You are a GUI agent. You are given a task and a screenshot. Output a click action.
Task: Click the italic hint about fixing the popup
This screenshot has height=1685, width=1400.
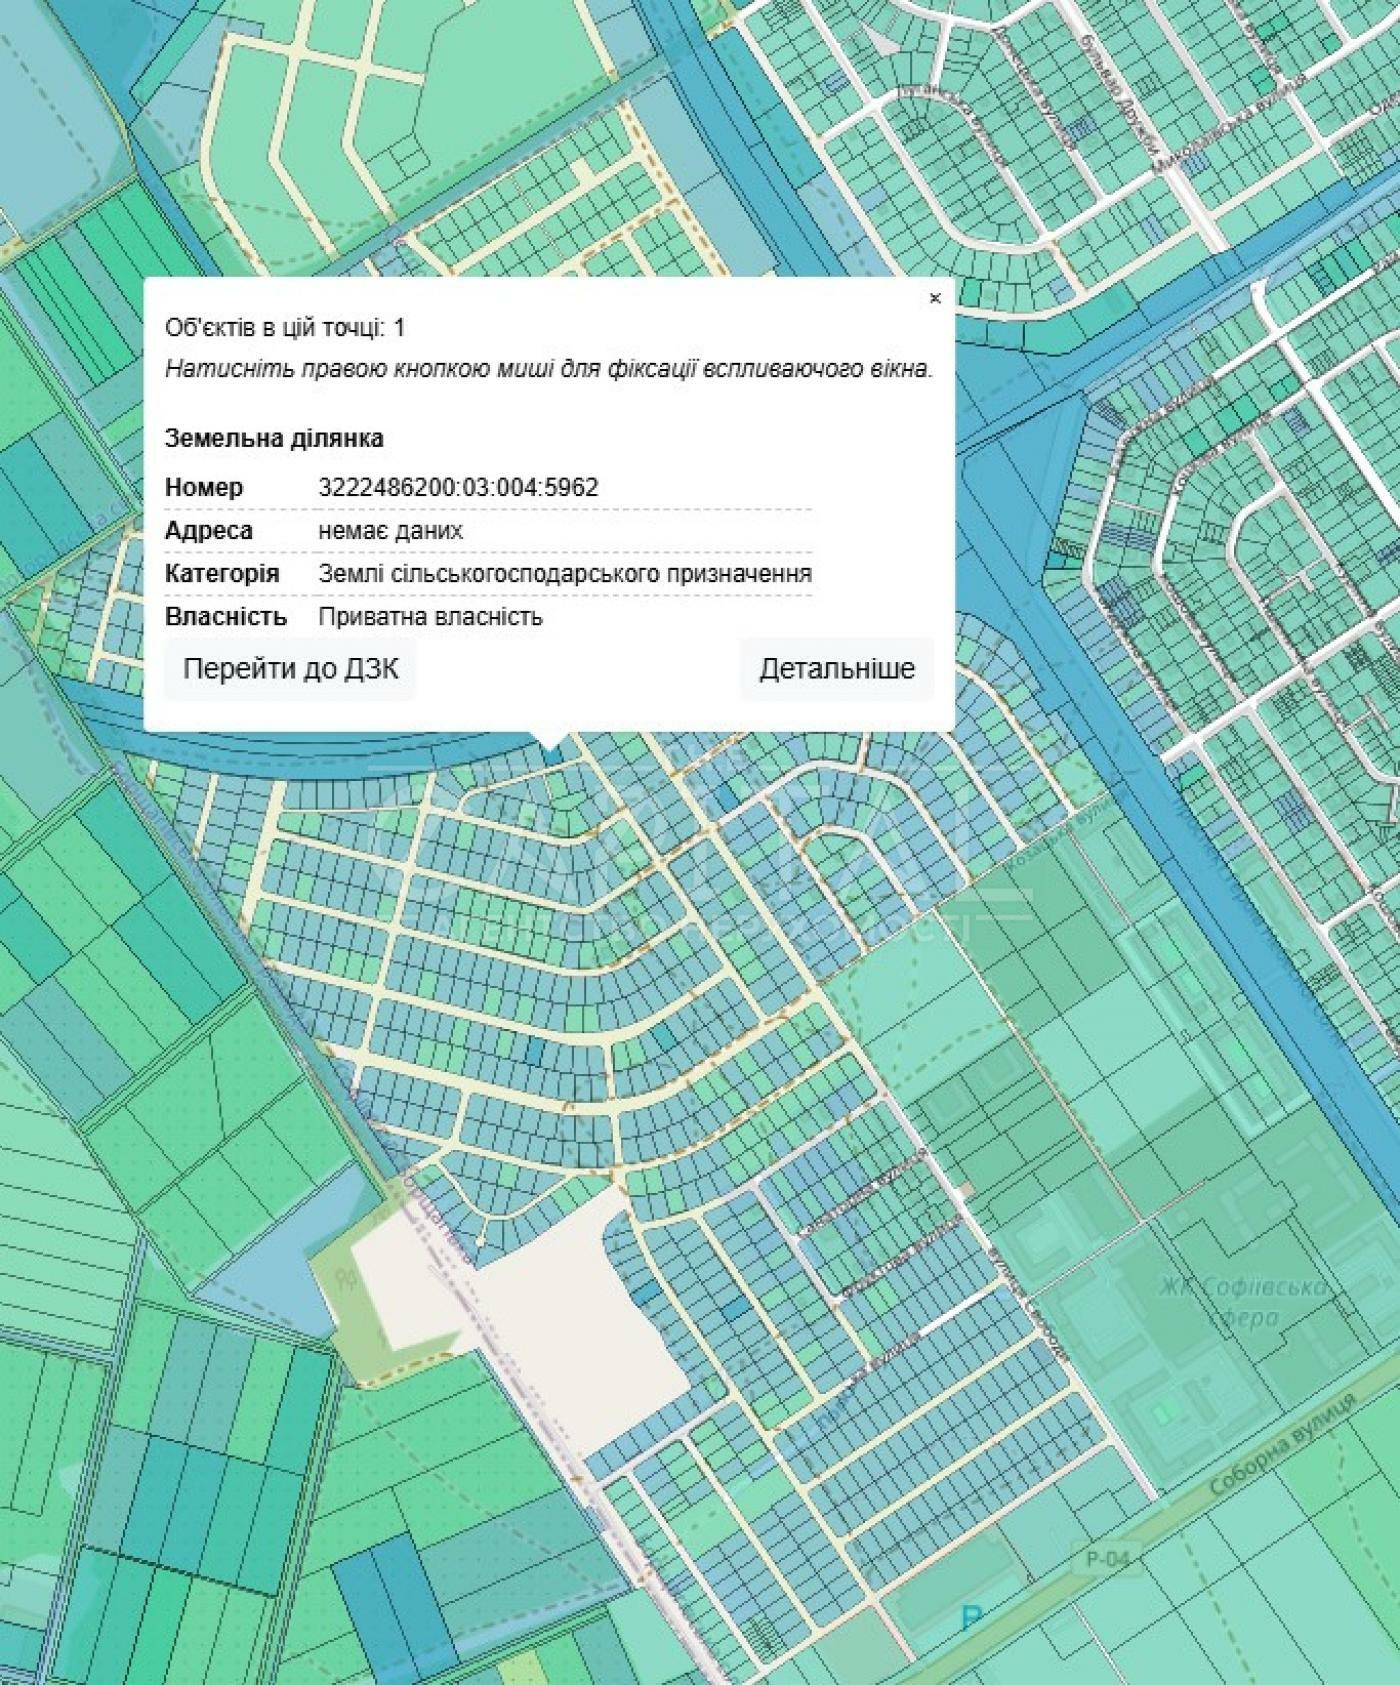549,368
